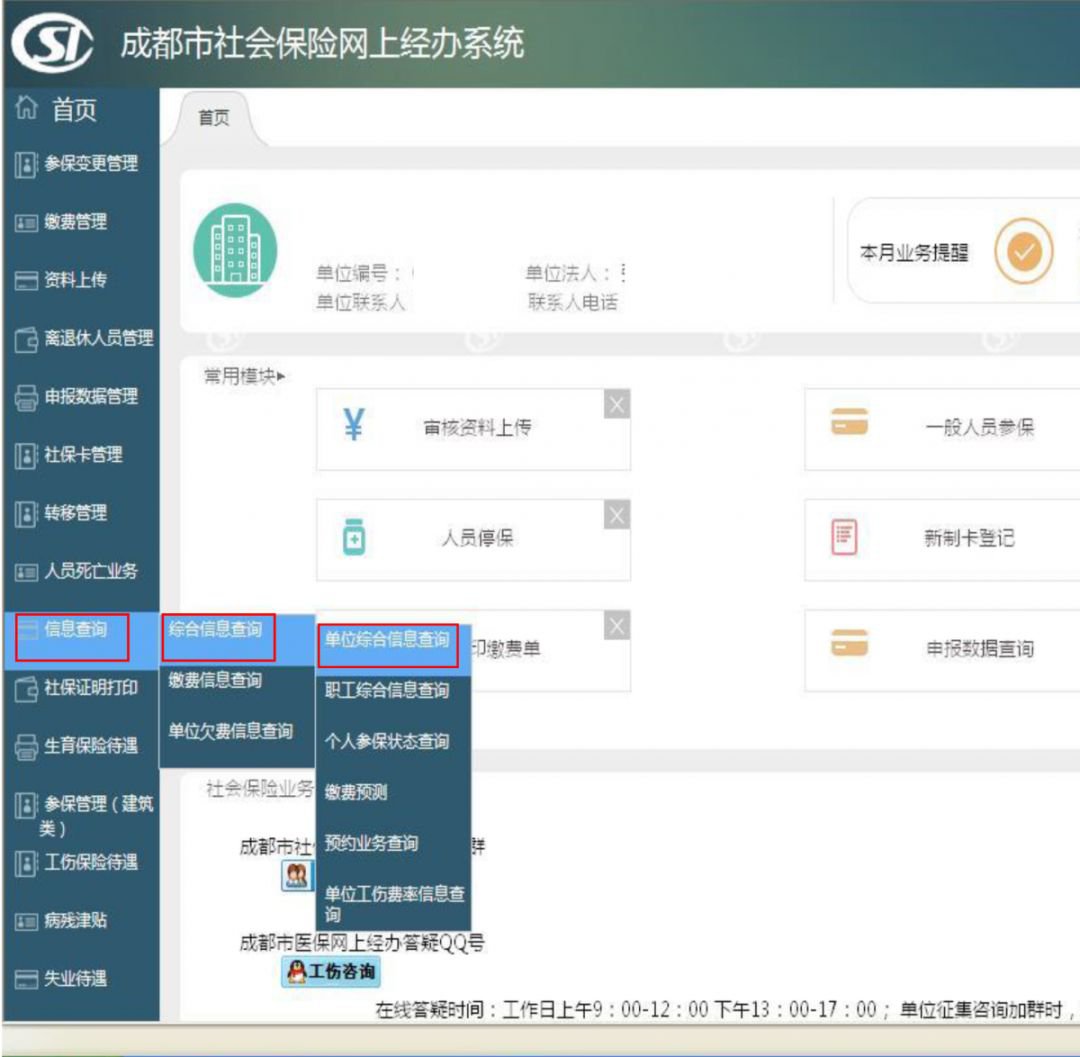The height and width of the screenshot is (1057, 1080).
Task: Click the yen icon for 审核资料上传
Action: click(353, 427)
